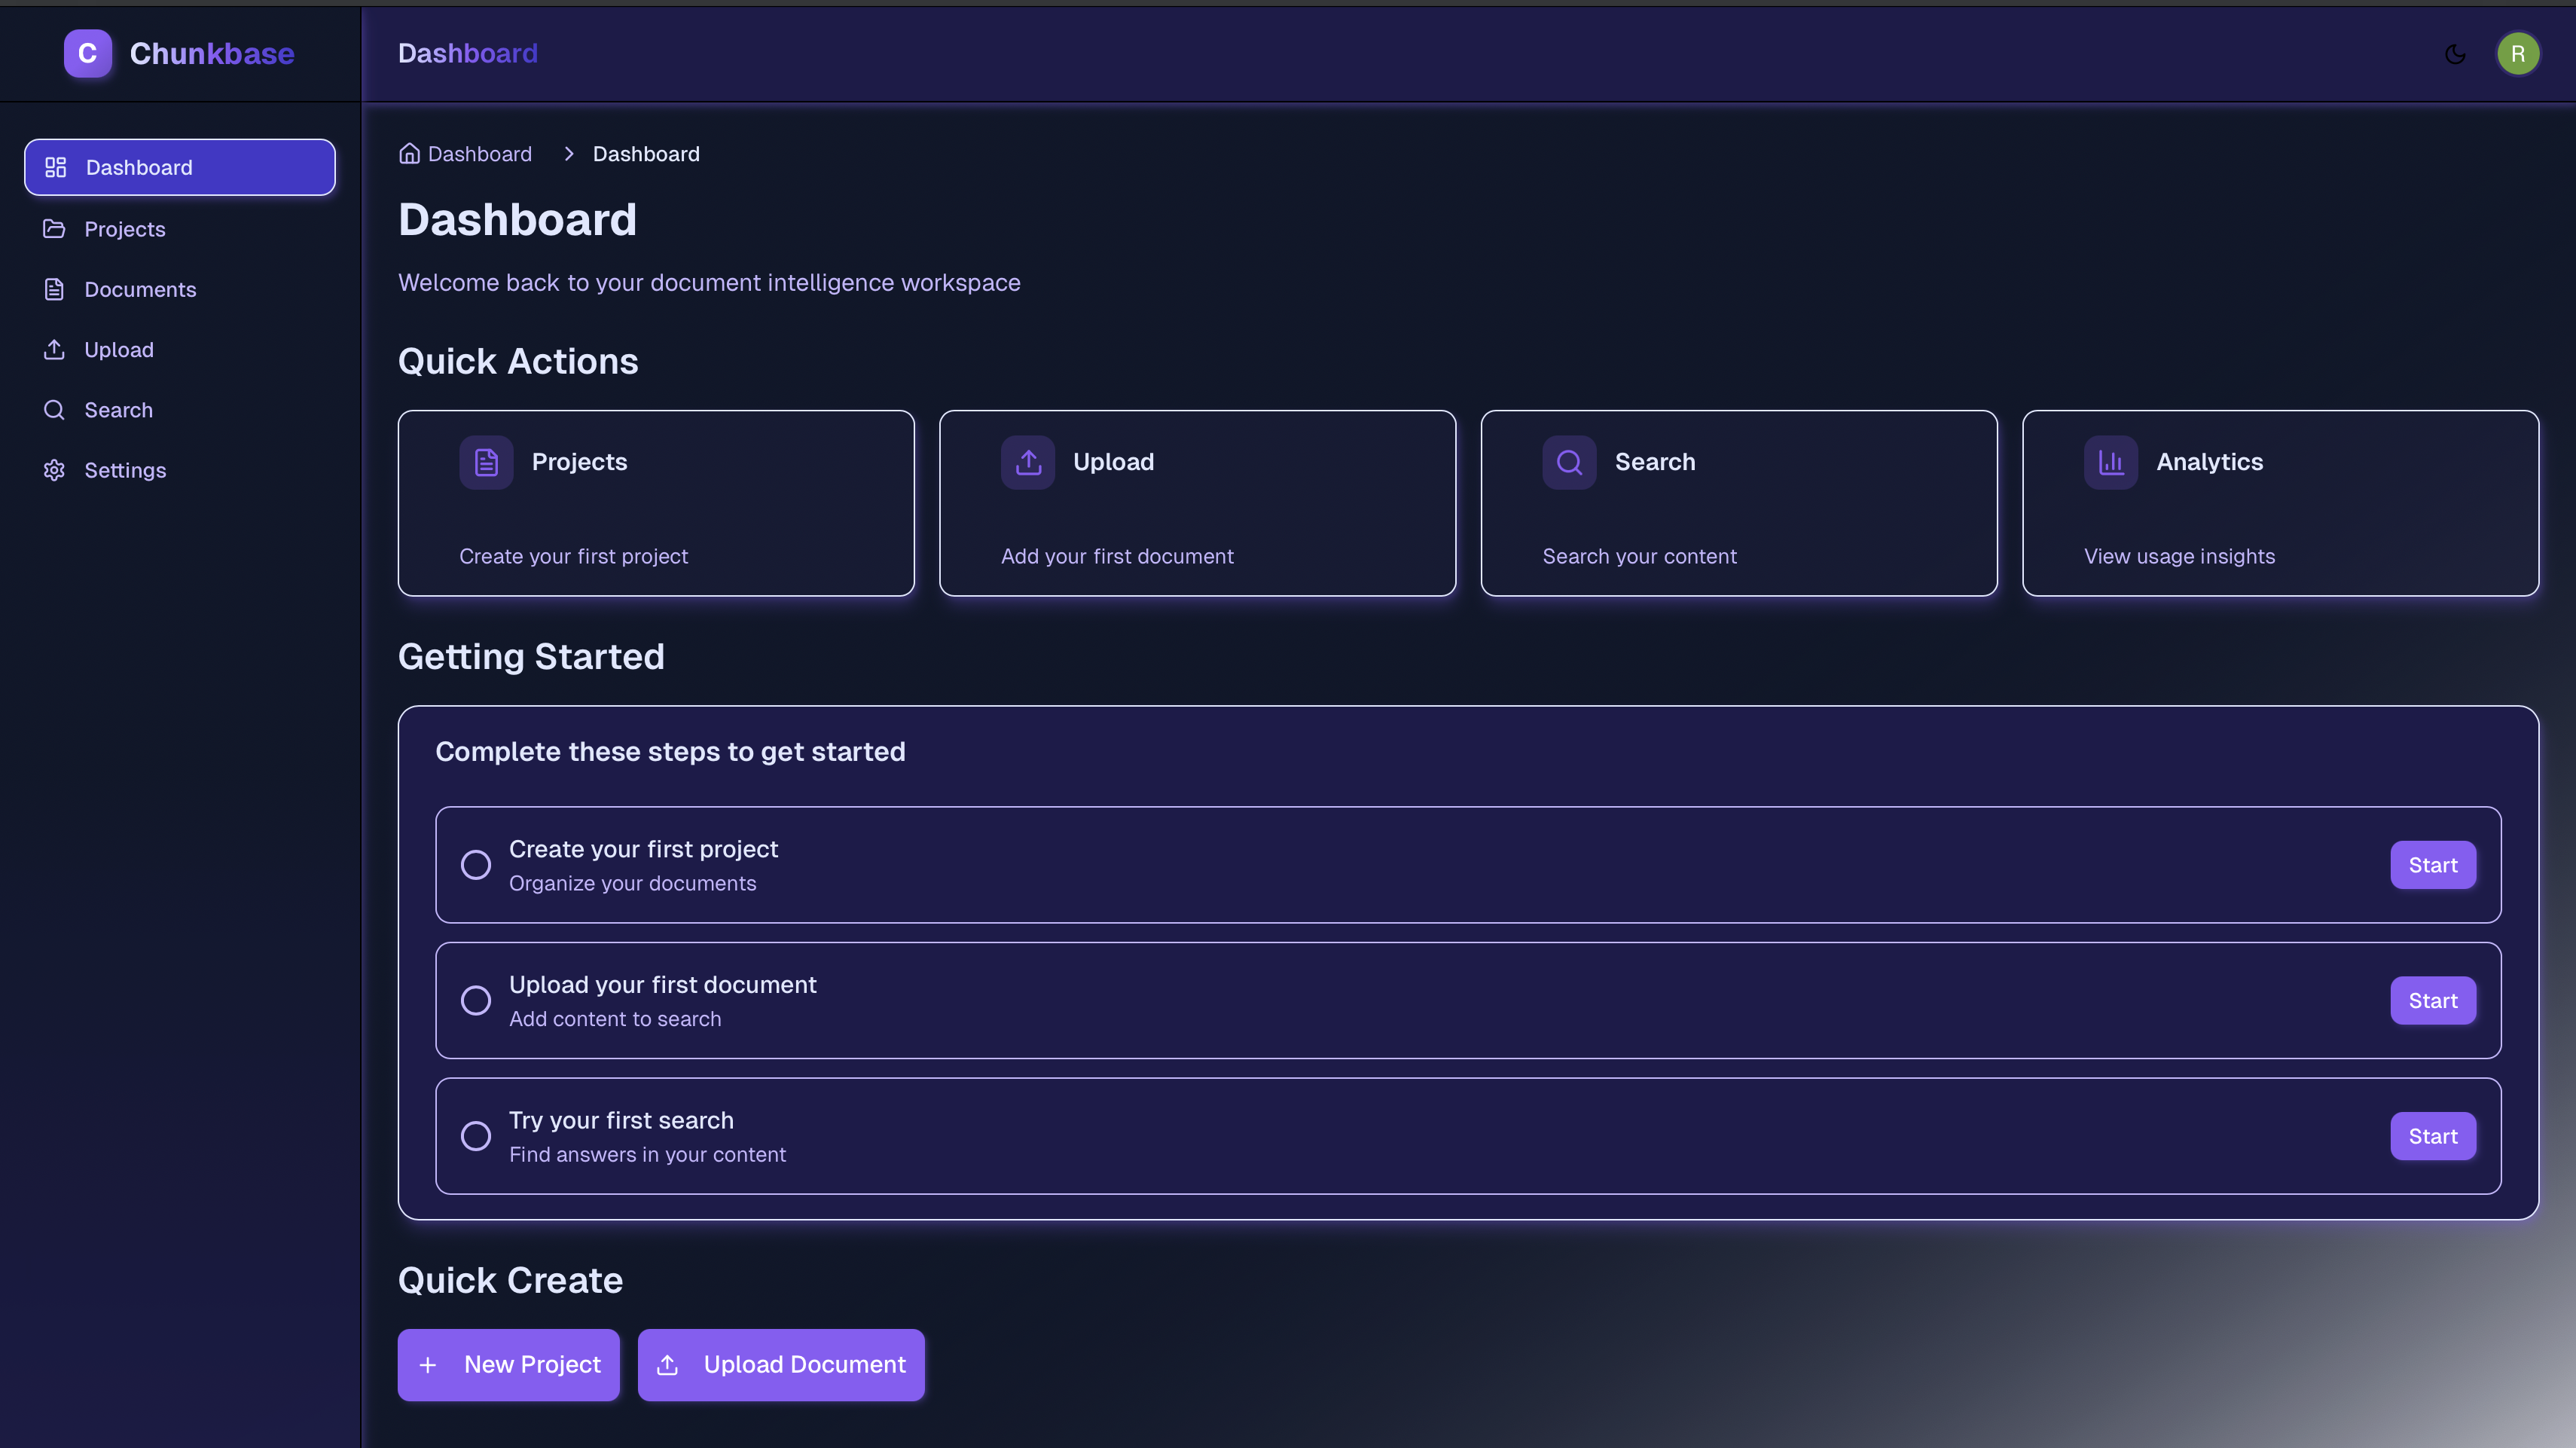The height and width of the screenshot is (1448, 2576).
Task: Select the 'Search your content' quick action card
Action: click(x=1739, y=503)
